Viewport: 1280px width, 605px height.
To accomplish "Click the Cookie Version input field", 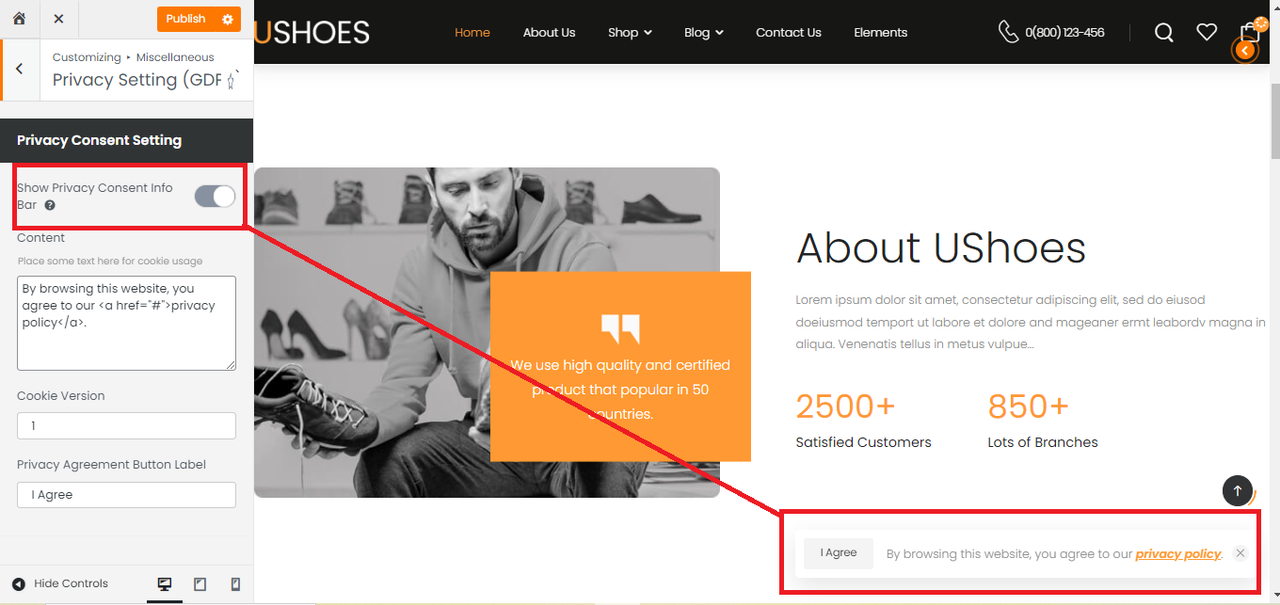I will point(126,426).
